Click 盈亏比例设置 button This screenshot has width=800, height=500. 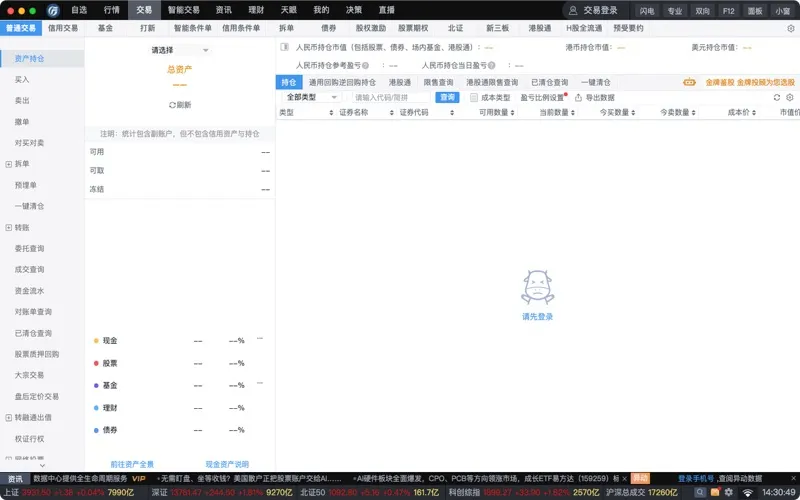point(542,97)
